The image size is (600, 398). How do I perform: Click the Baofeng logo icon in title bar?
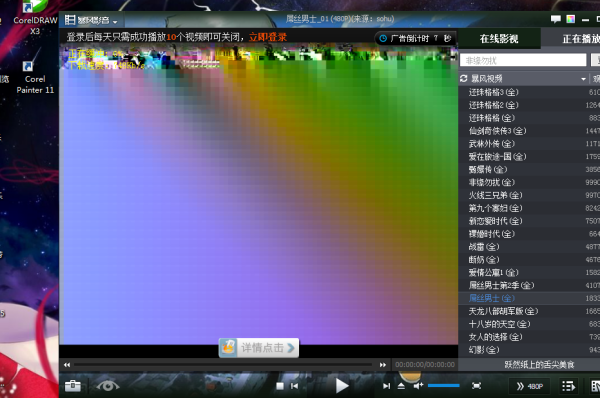coord(70,20)
